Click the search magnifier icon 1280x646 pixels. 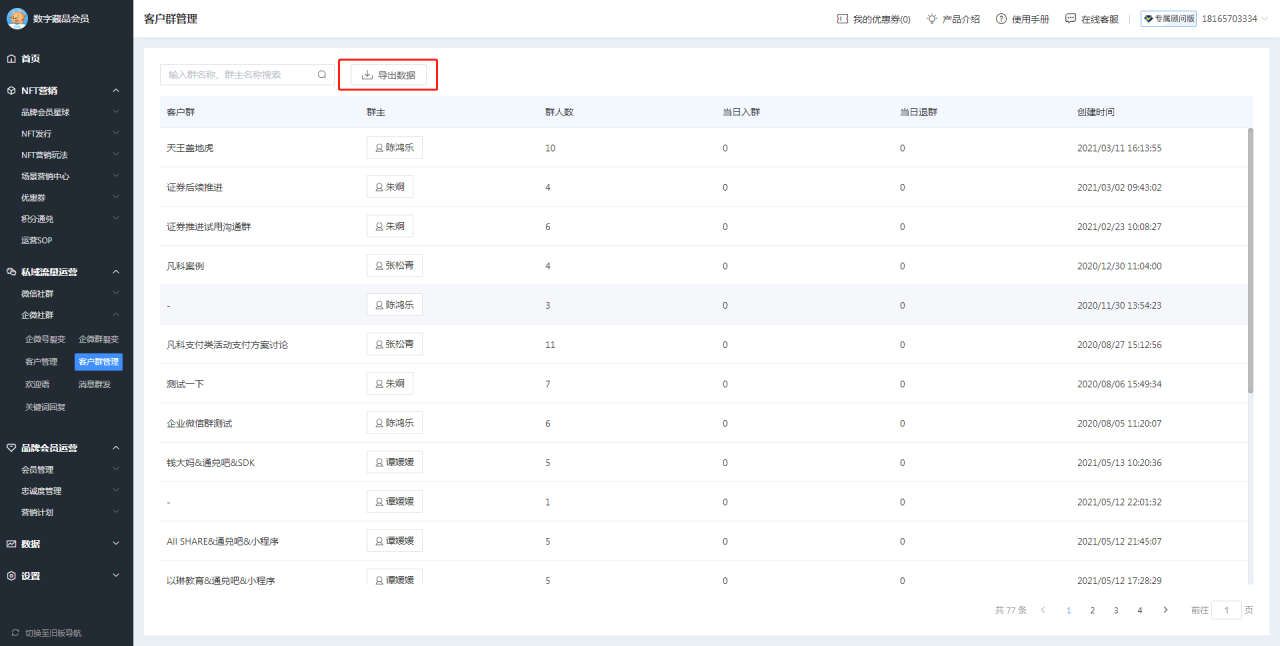point(322,75)
